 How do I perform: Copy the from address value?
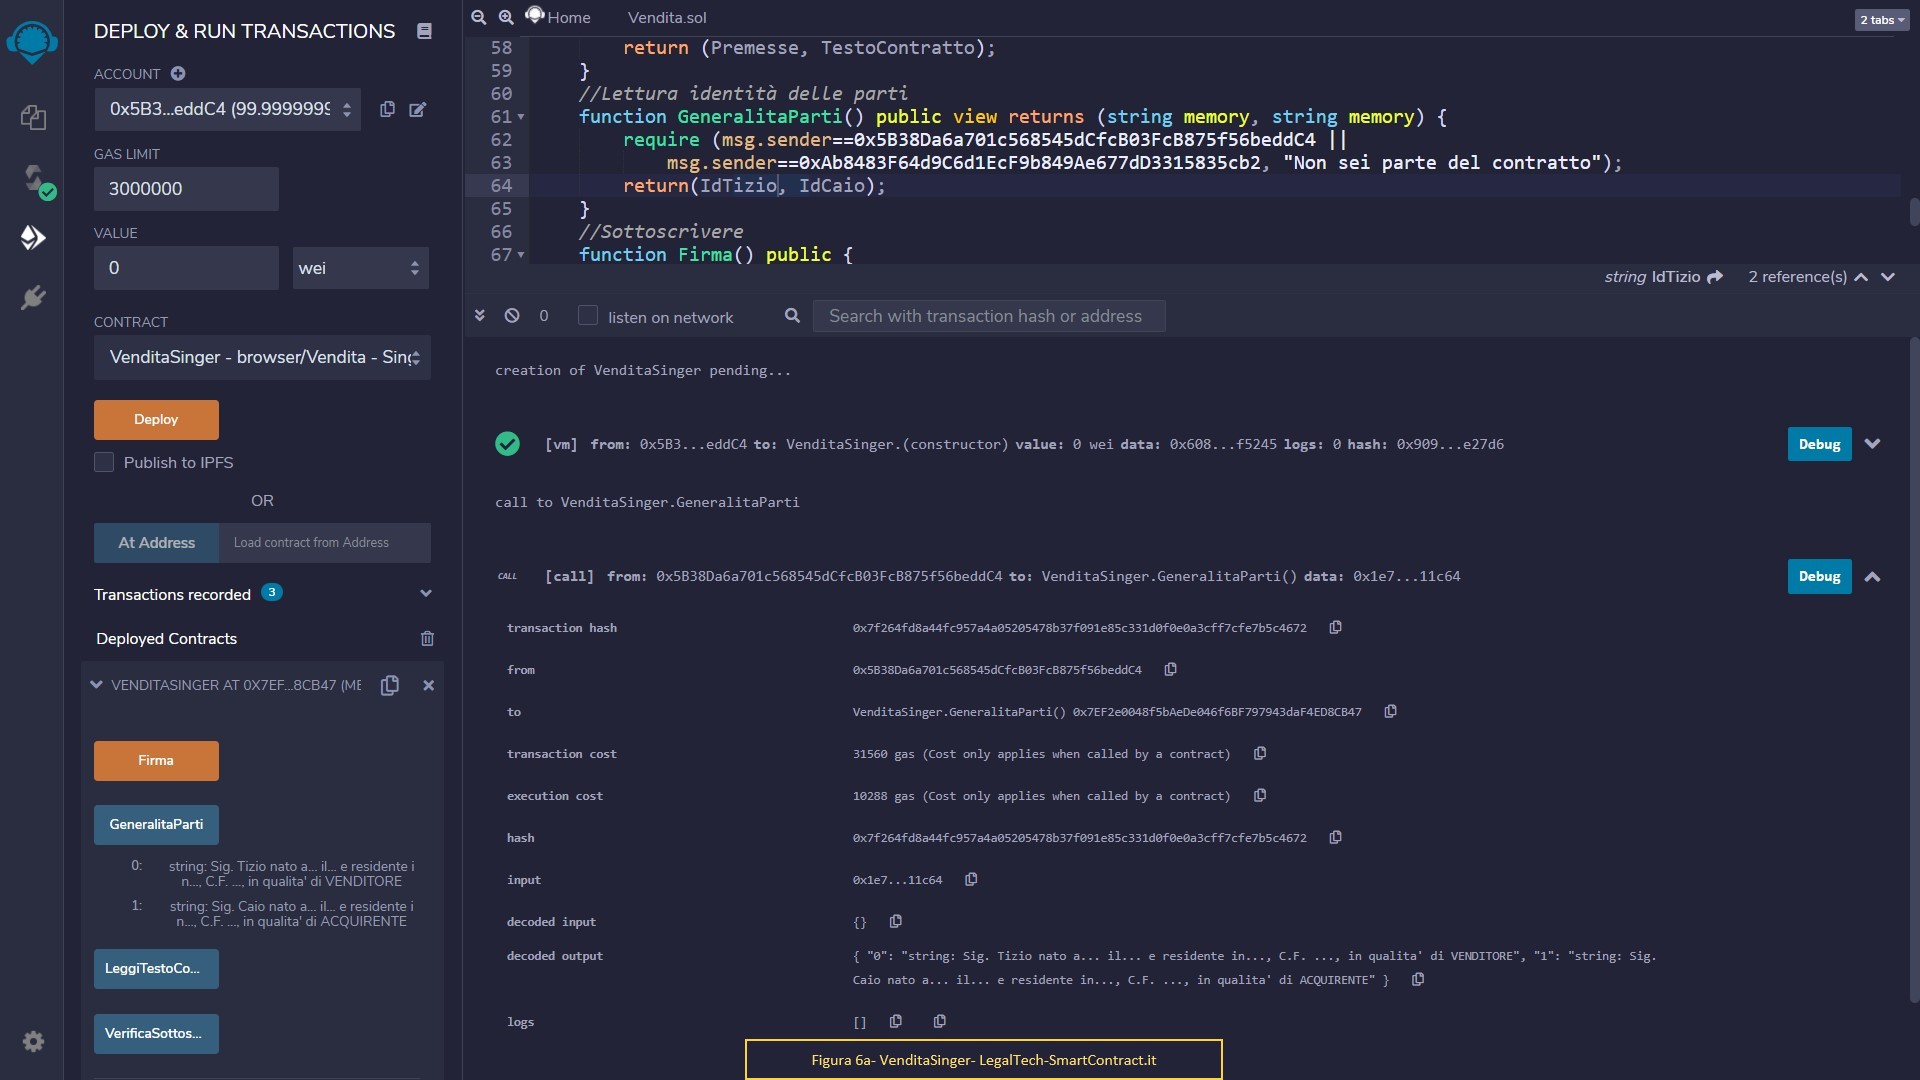tap(1170, 669)
